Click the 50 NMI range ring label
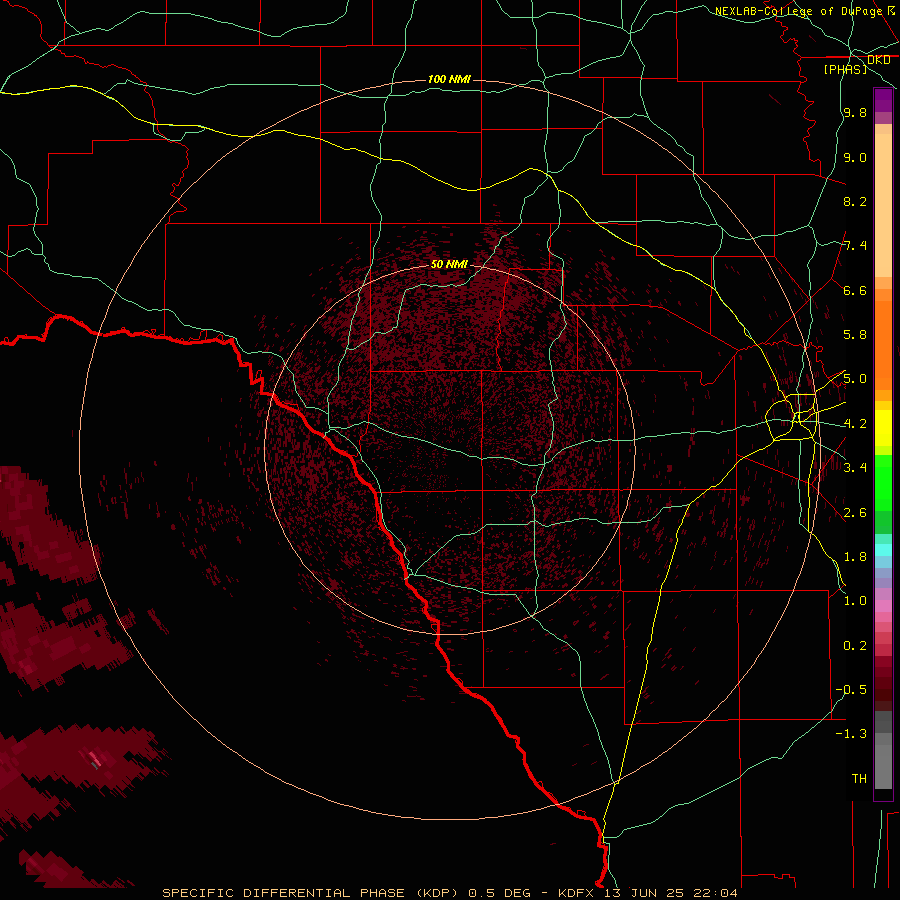Screen dimensions: 900x900 [x=449, y=264]
